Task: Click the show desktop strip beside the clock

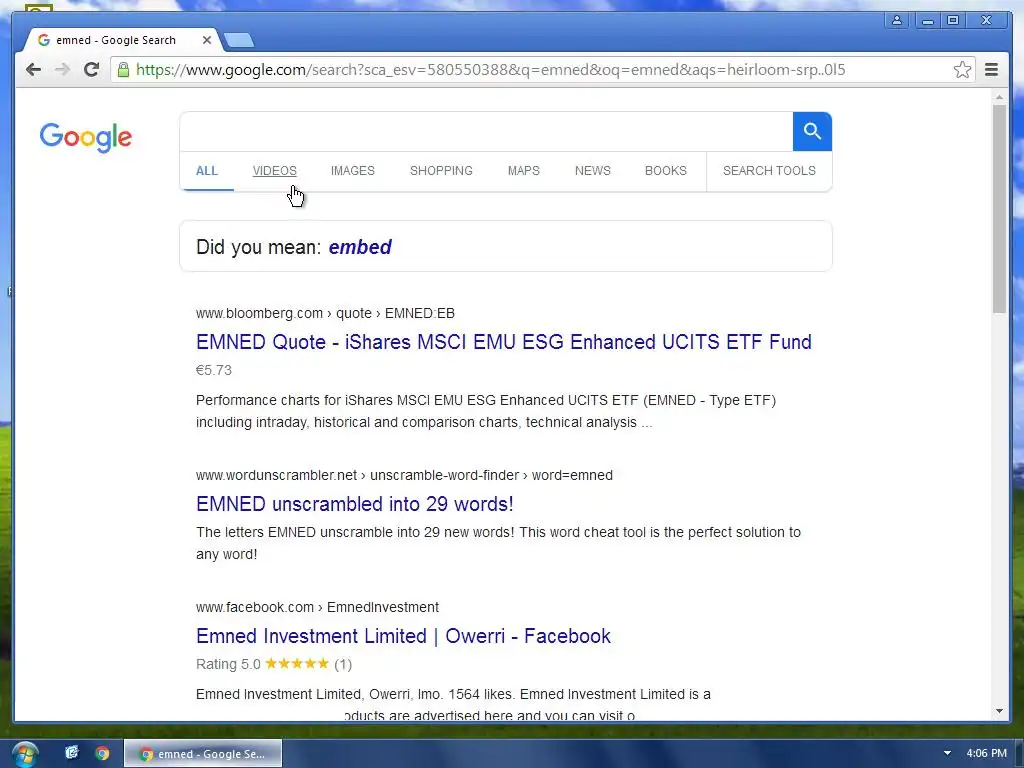Action: (1019, 754)
